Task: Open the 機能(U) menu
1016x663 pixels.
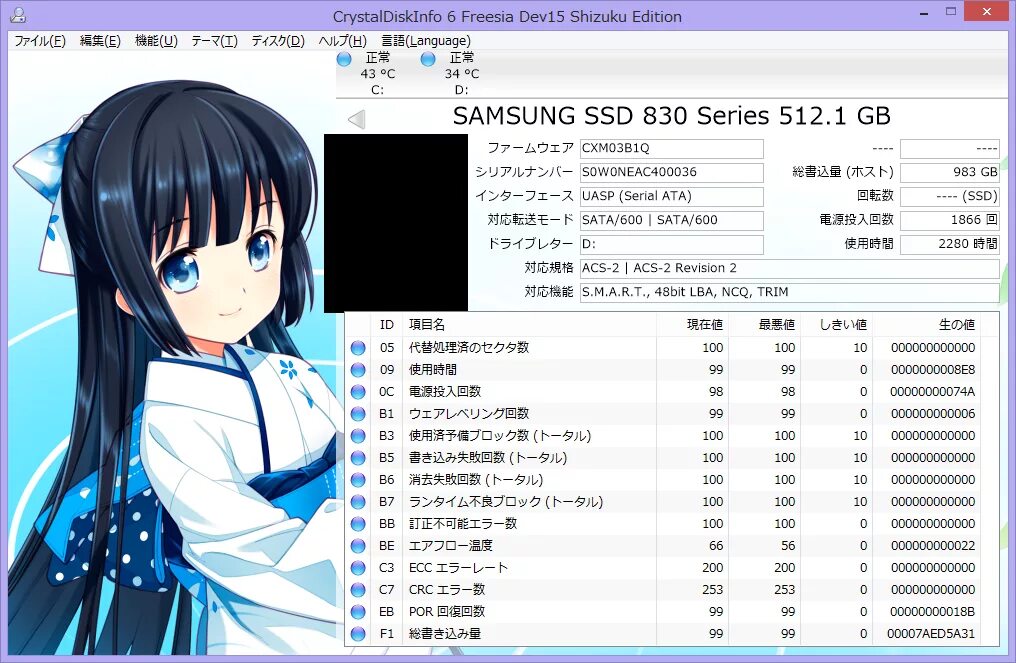Action: 156,41
